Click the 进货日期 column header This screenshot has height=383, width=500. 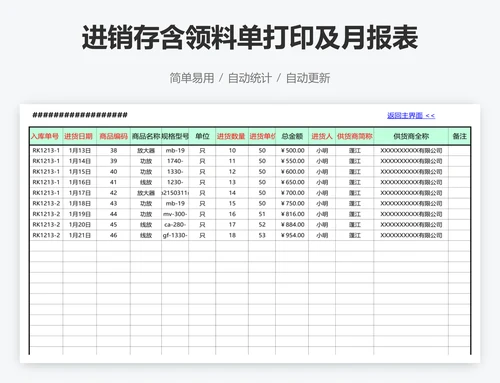point(79,136)
